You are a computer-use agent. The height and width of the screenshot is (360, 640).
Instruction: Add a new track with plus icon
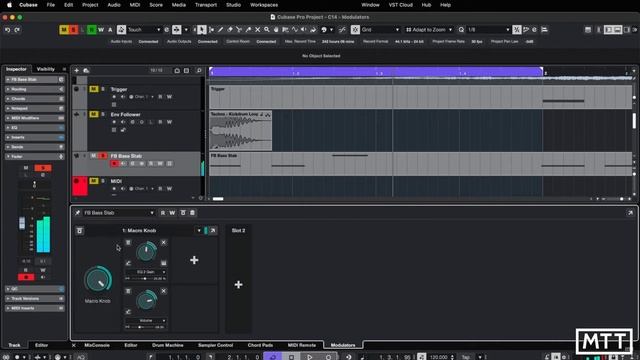(x=76, y=71)
